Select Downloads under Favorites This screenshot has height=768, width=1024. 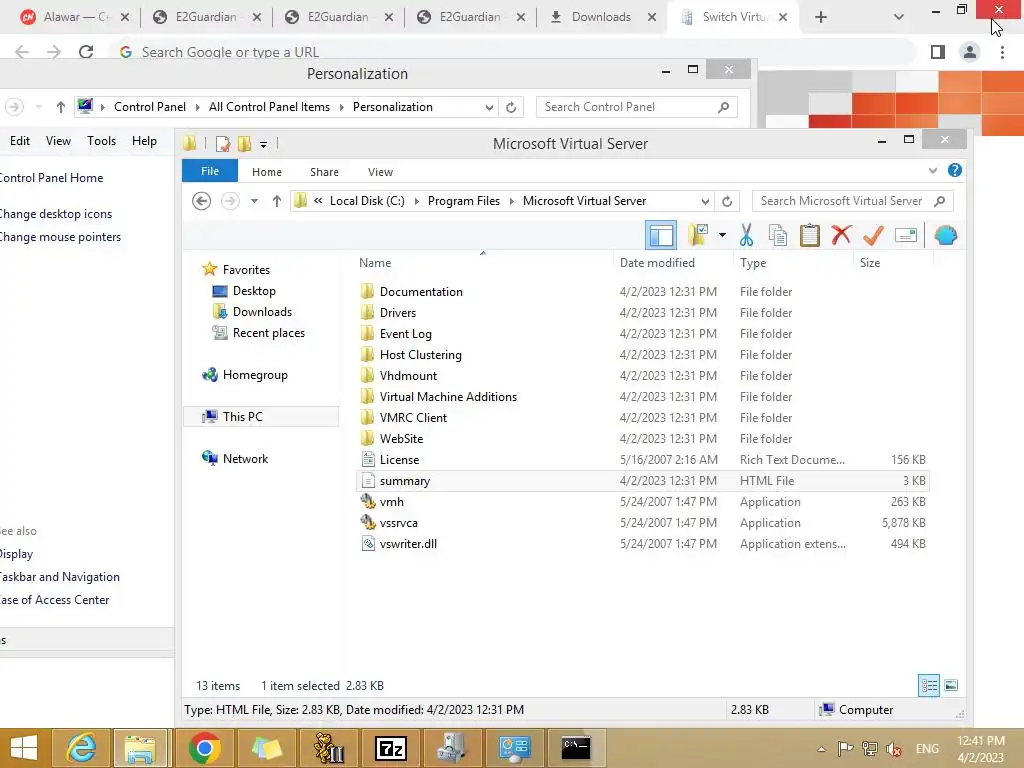click(262, 312)
